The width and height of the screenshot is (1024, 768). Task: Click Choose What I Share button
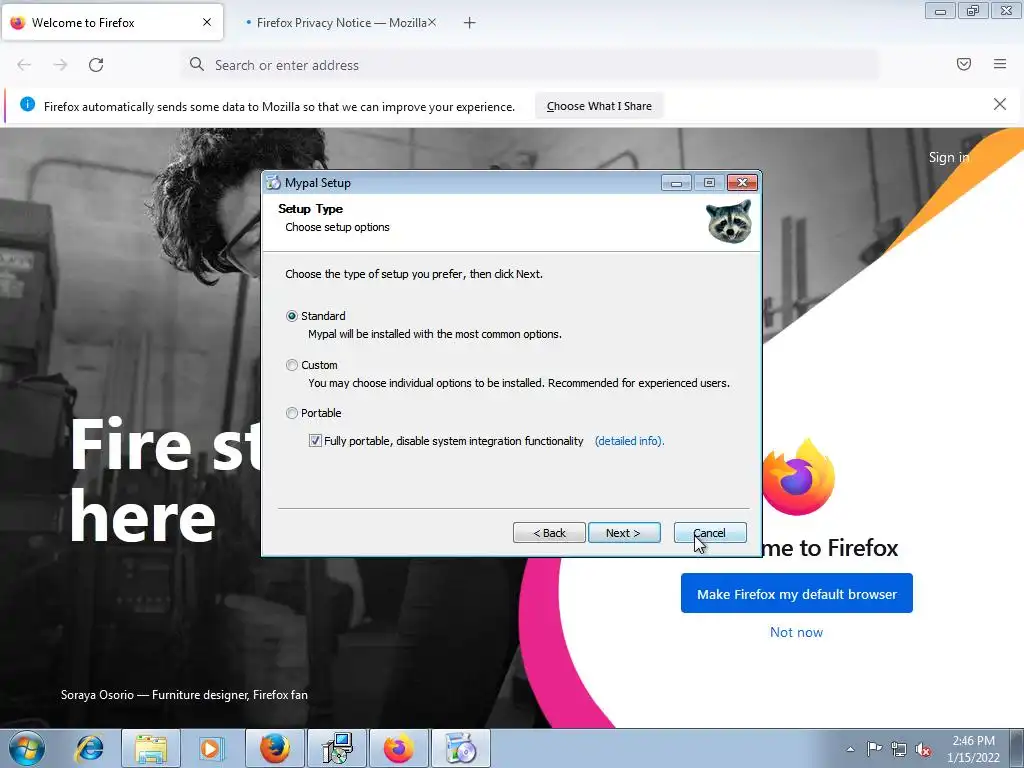(x=599, y=106)
